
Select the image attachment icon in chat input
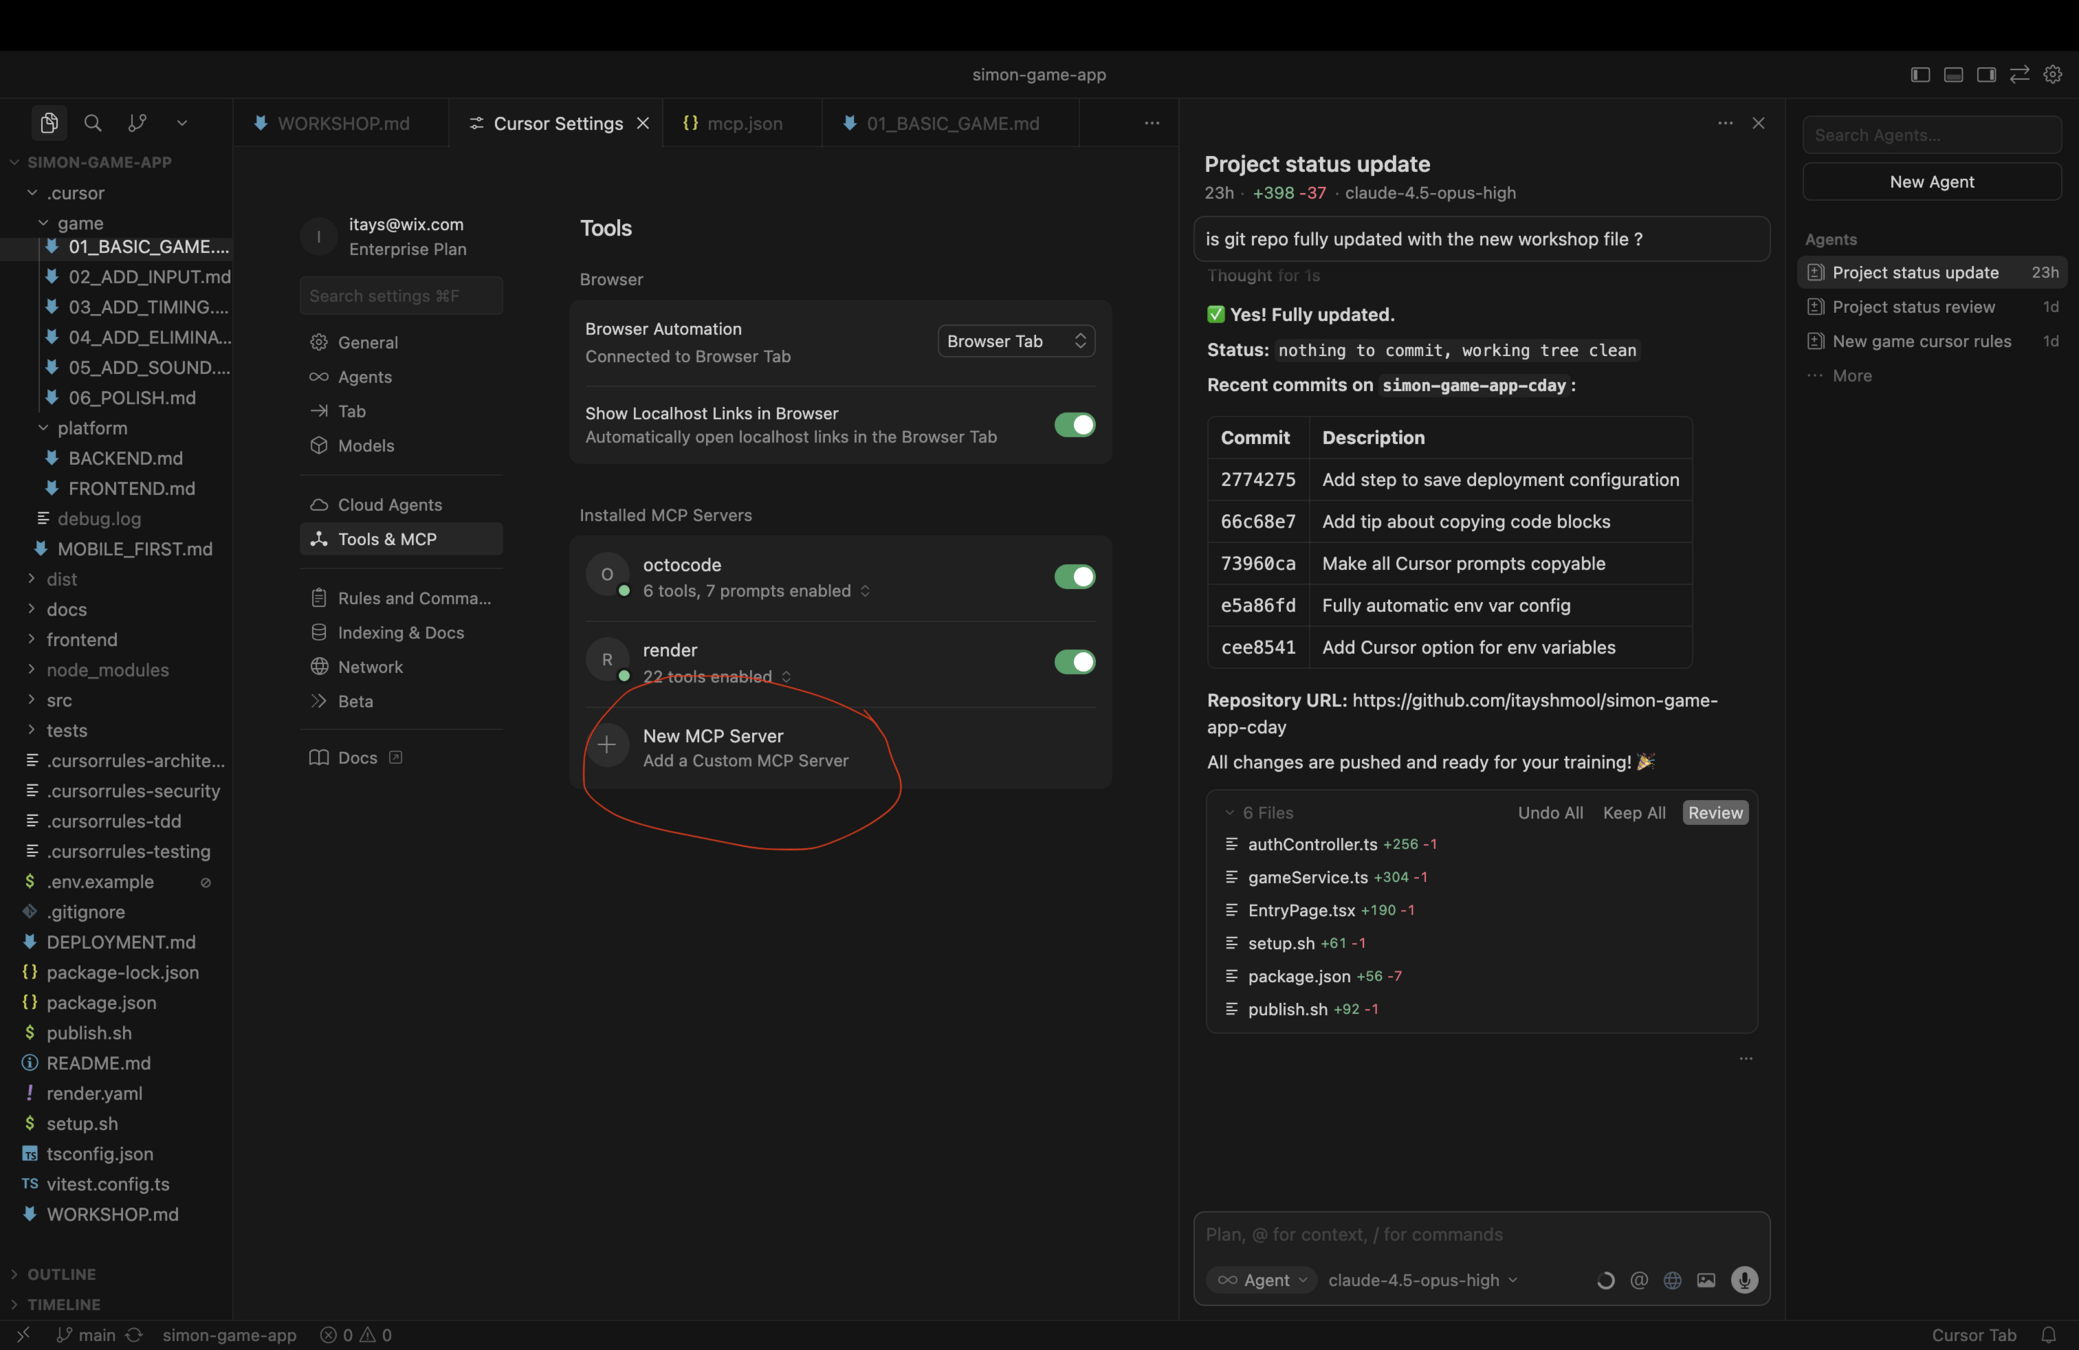[x=1706, y=1280]
